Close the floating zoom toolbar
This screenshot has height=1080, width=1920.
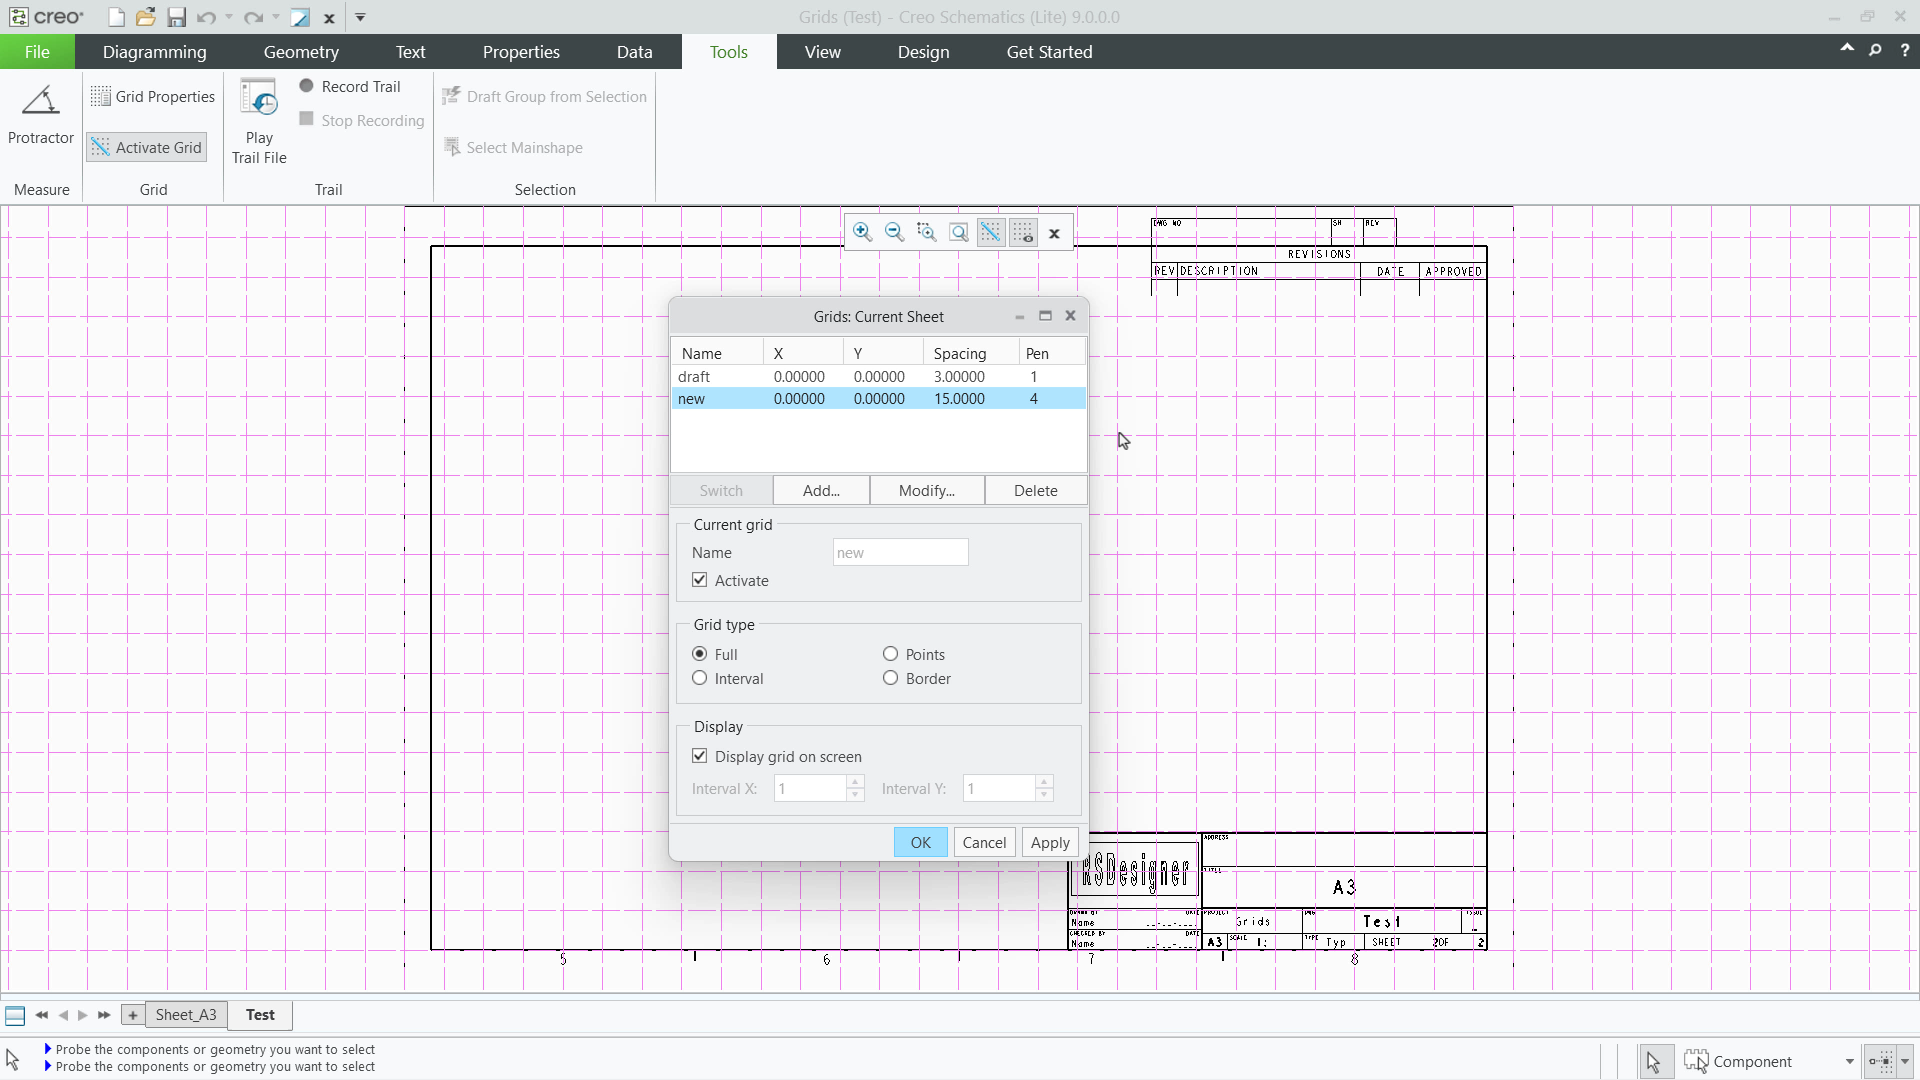click(1054, 234)
